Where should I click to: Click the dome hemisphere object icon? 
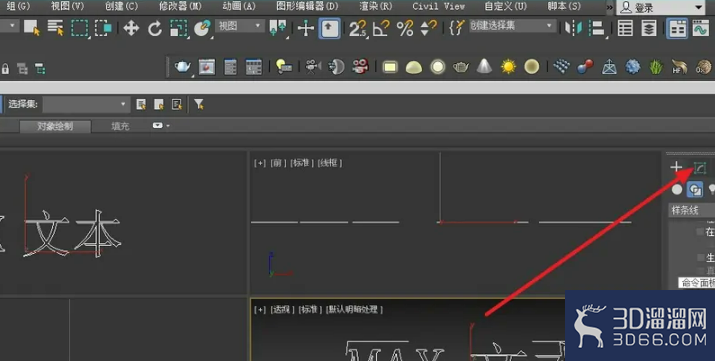pyautogui.click(x=414, y=67)
